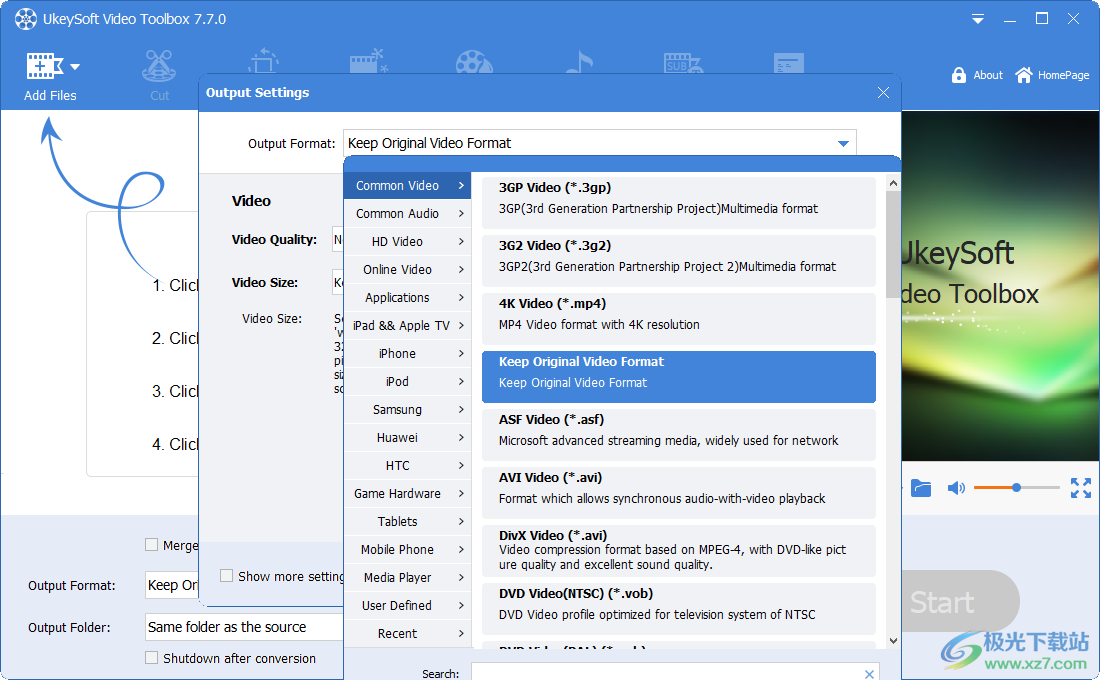The height and width of the screenshot is (680, 1100).
Task: Open the music note tool icon
Action: click(579, 62)
